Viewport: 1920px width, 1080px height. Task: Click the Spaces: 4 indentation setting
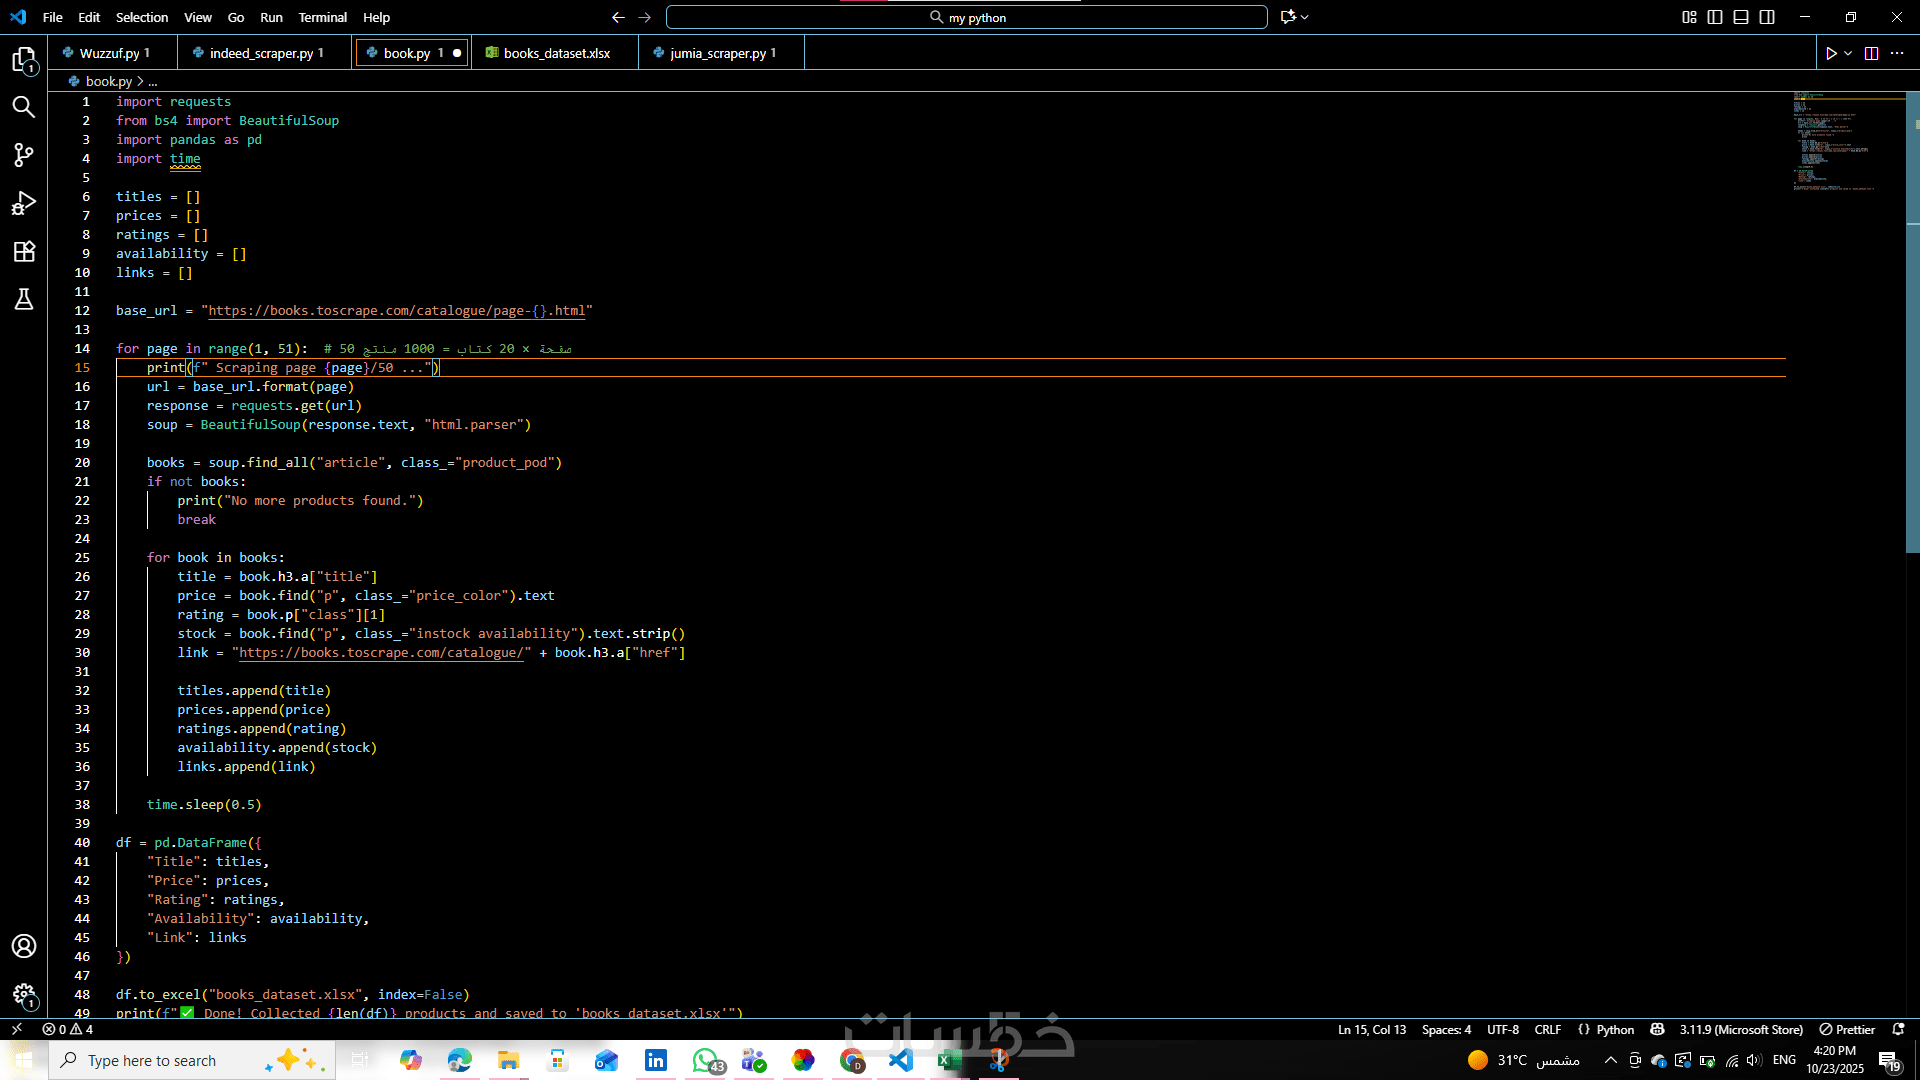click(x=1446, y=1029)
